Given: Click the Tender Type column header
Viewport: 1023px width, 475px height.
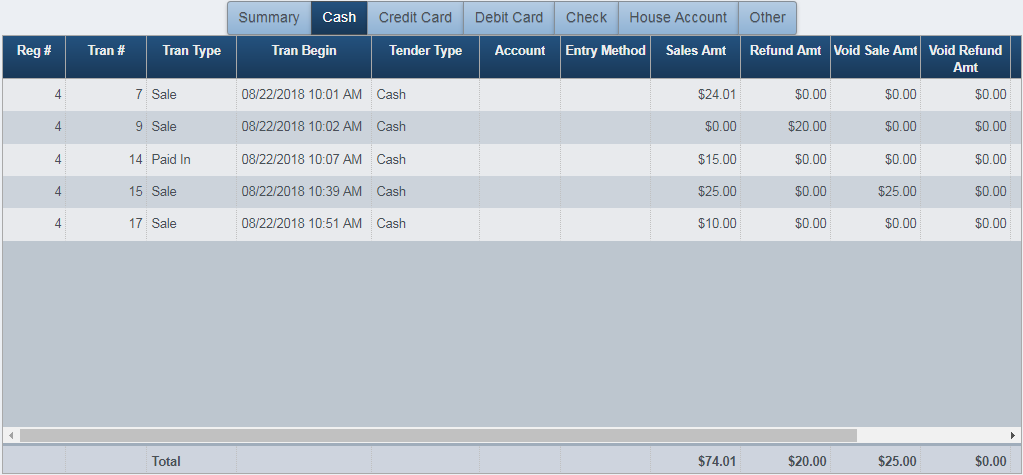Looking at the screenshot, I should click(426, 51).
